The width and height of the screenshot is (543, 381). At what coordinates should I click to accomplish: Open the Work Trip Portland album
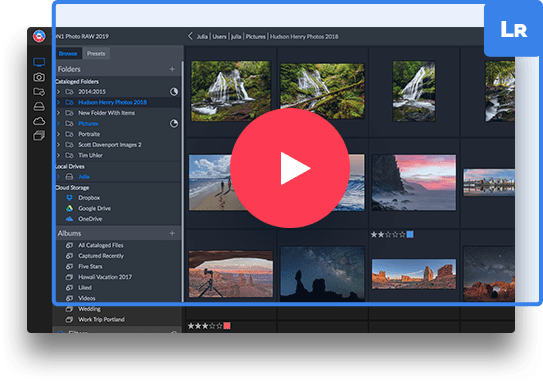(101, 319)
